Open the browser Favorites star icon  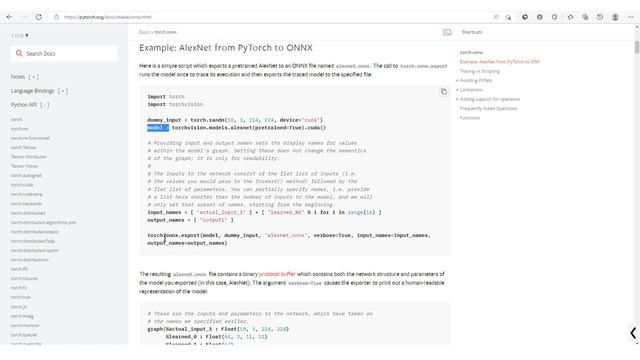point(571,17)
